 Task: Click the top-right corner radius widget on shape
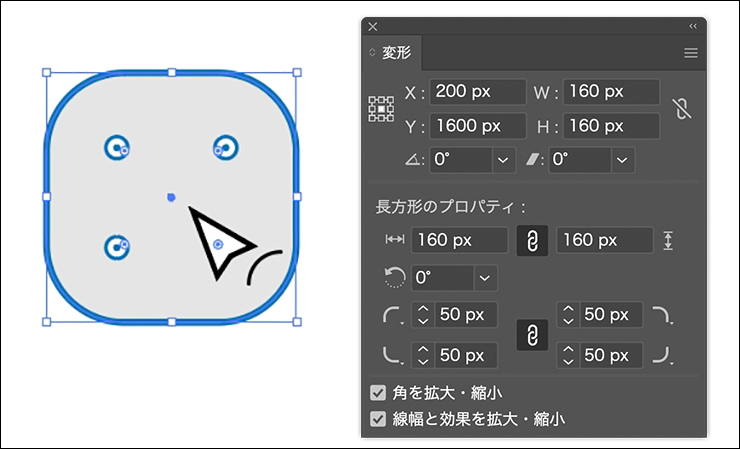(225, 148)
